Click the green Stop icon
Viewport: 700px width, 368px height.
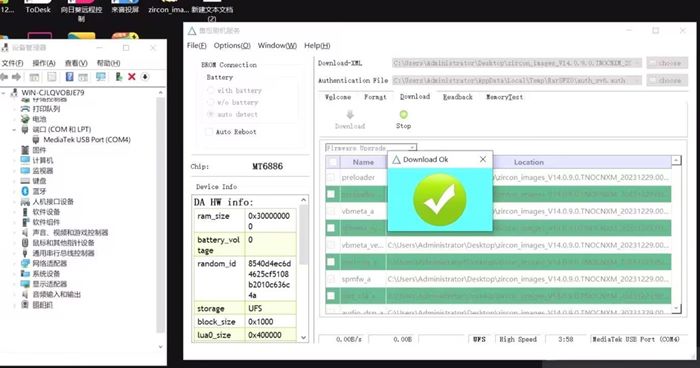(x=404, y=115)
